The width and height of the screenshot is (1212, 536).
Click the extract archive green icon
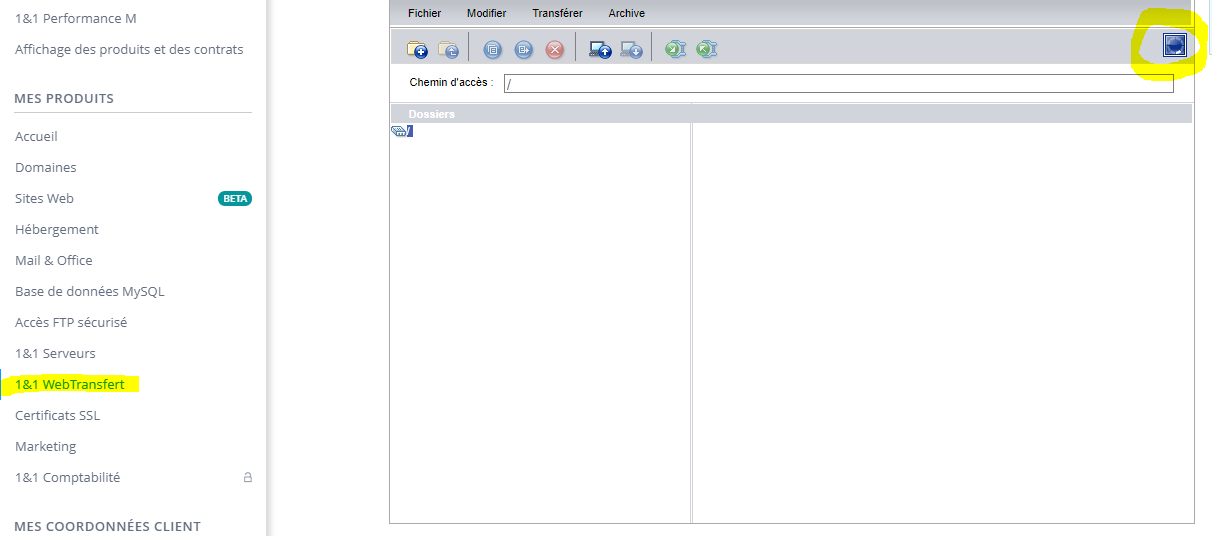(x=707, y=49)
